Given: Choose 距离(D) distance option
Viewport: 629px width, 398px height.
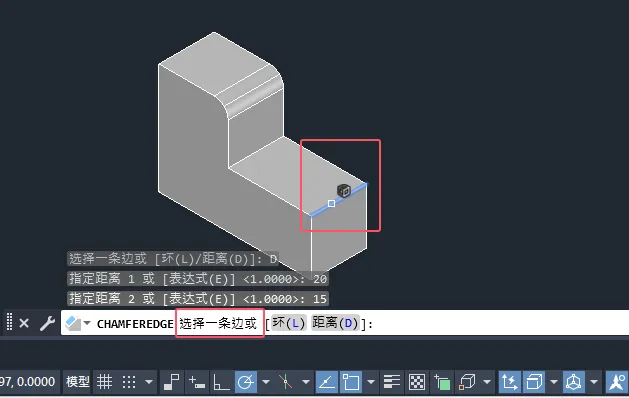Looking at the screenshot, I should point(335,323).
